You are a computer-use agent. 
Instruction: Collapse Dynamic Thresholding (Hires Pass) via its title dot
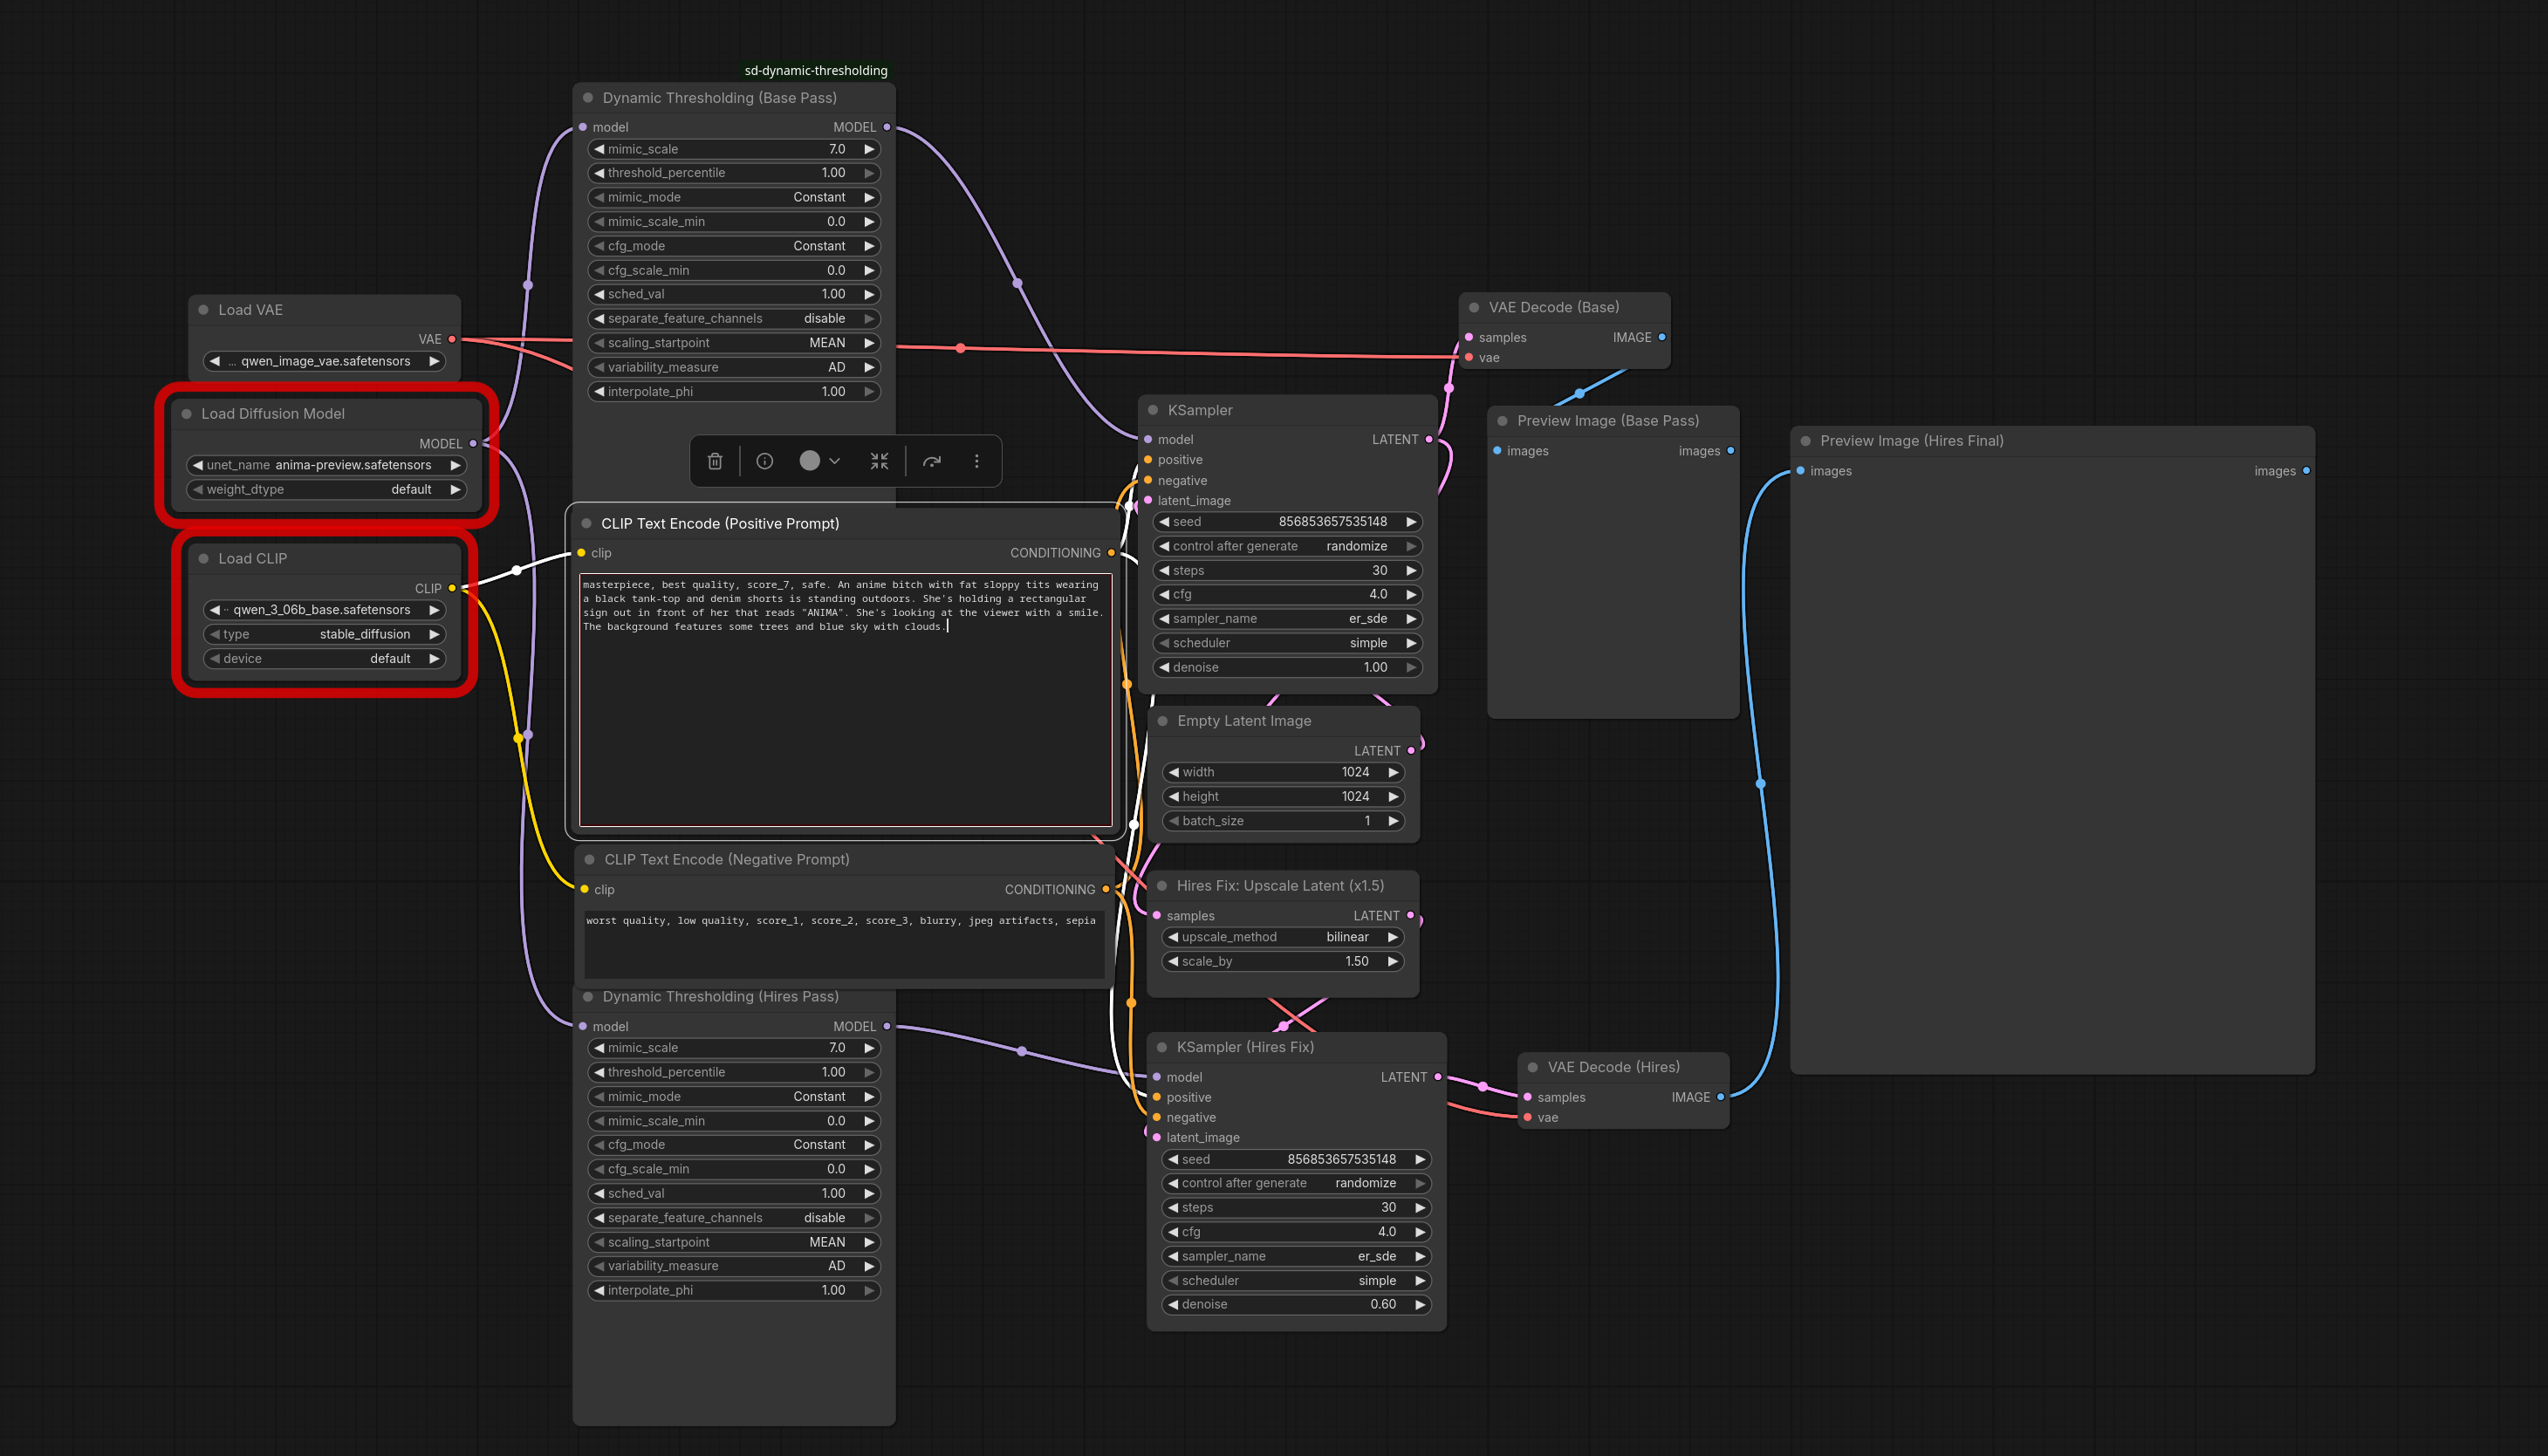point(588,997)
